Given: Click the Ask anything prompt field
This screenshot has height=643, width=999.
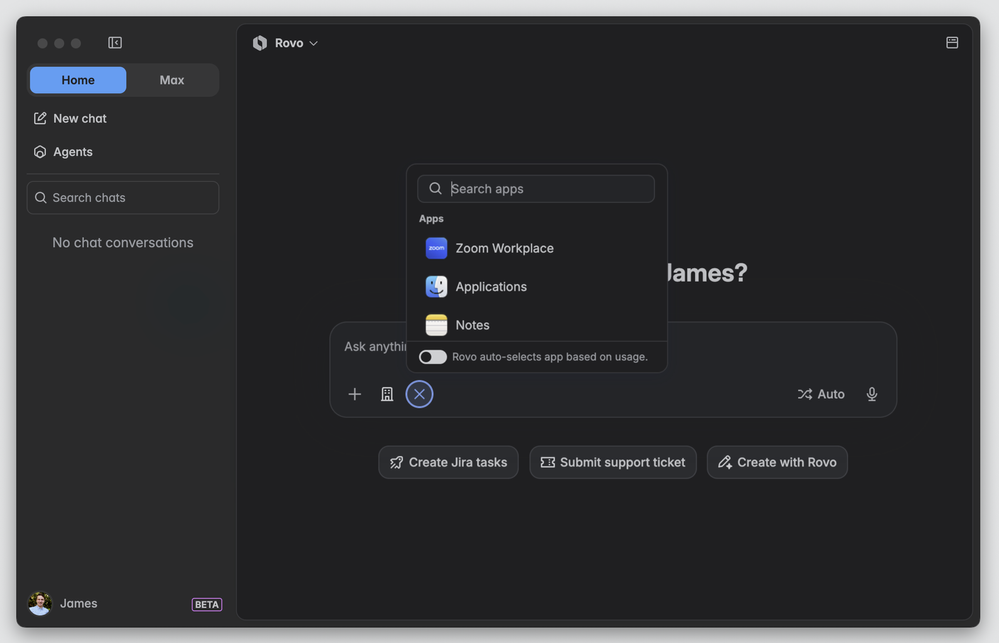Looking at the screenshot, I should click(x=375, y=347).
